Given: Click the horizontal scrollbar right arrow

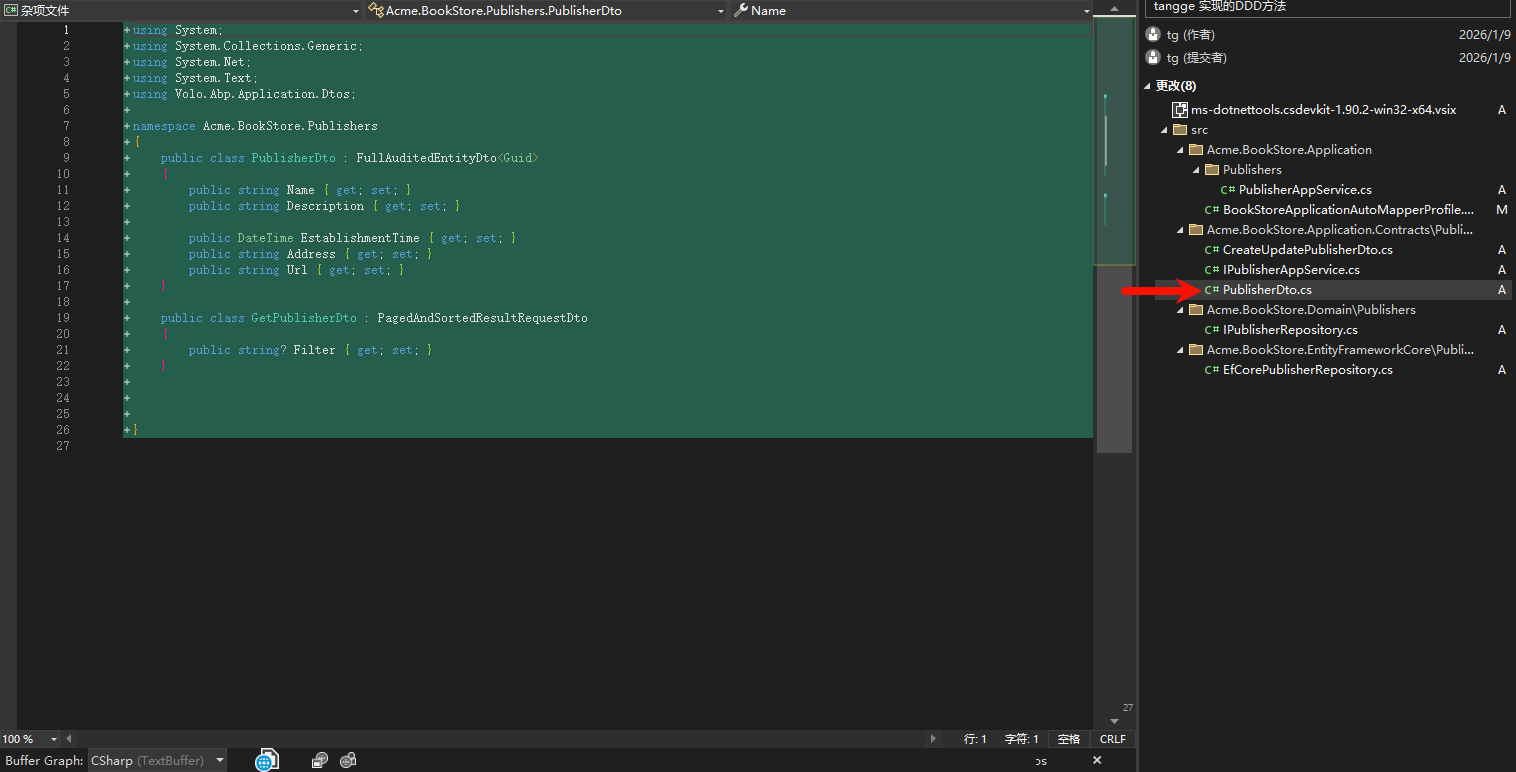Looking at the screenshot, I should tap(933, 739).
